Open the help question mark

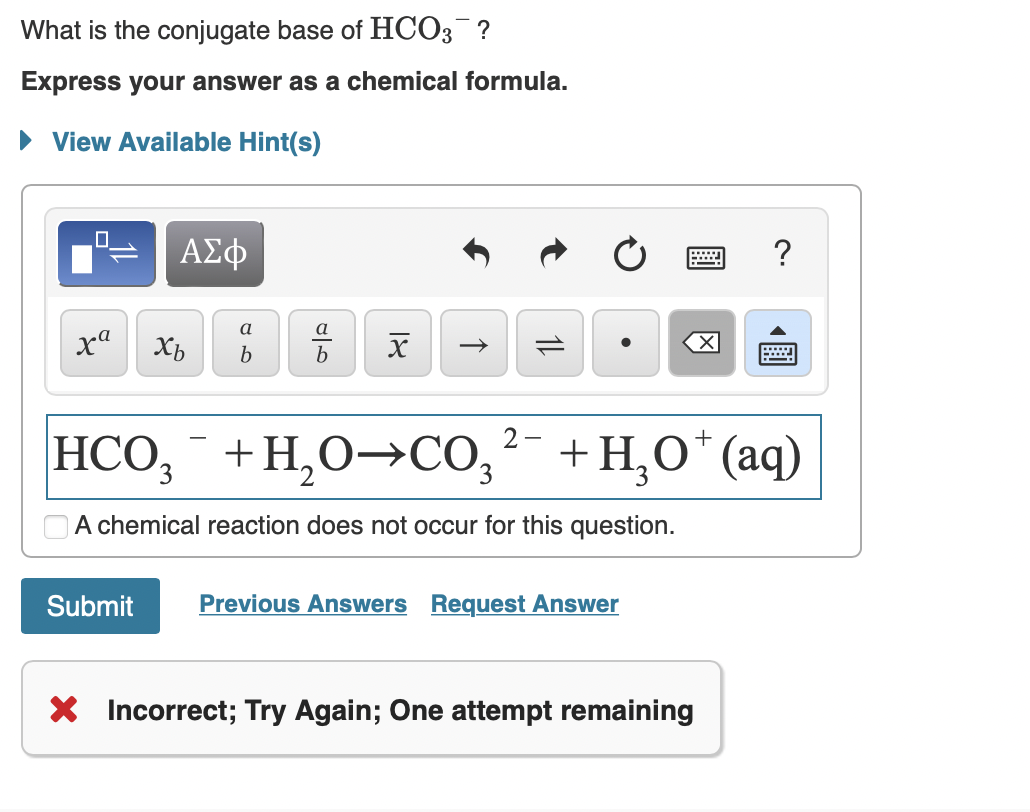782,254
